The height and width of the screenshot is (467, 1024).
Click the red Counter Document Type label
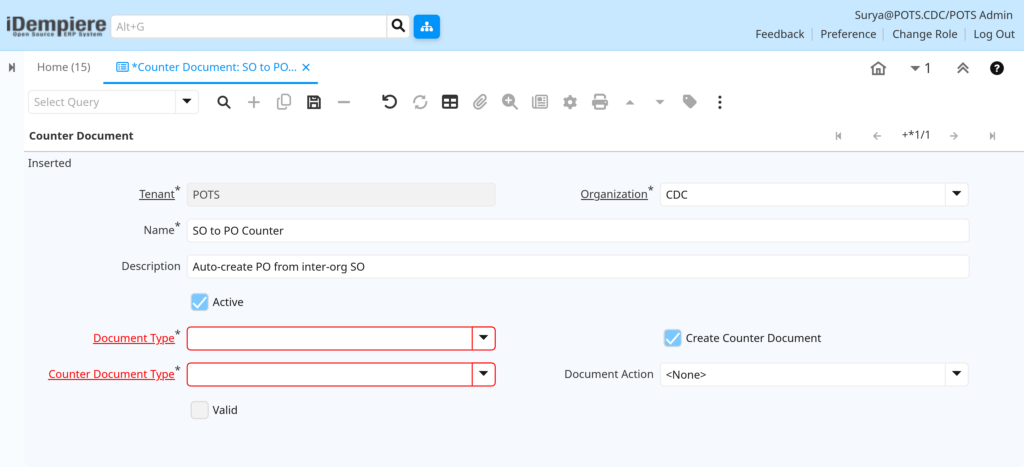point(111,374)
